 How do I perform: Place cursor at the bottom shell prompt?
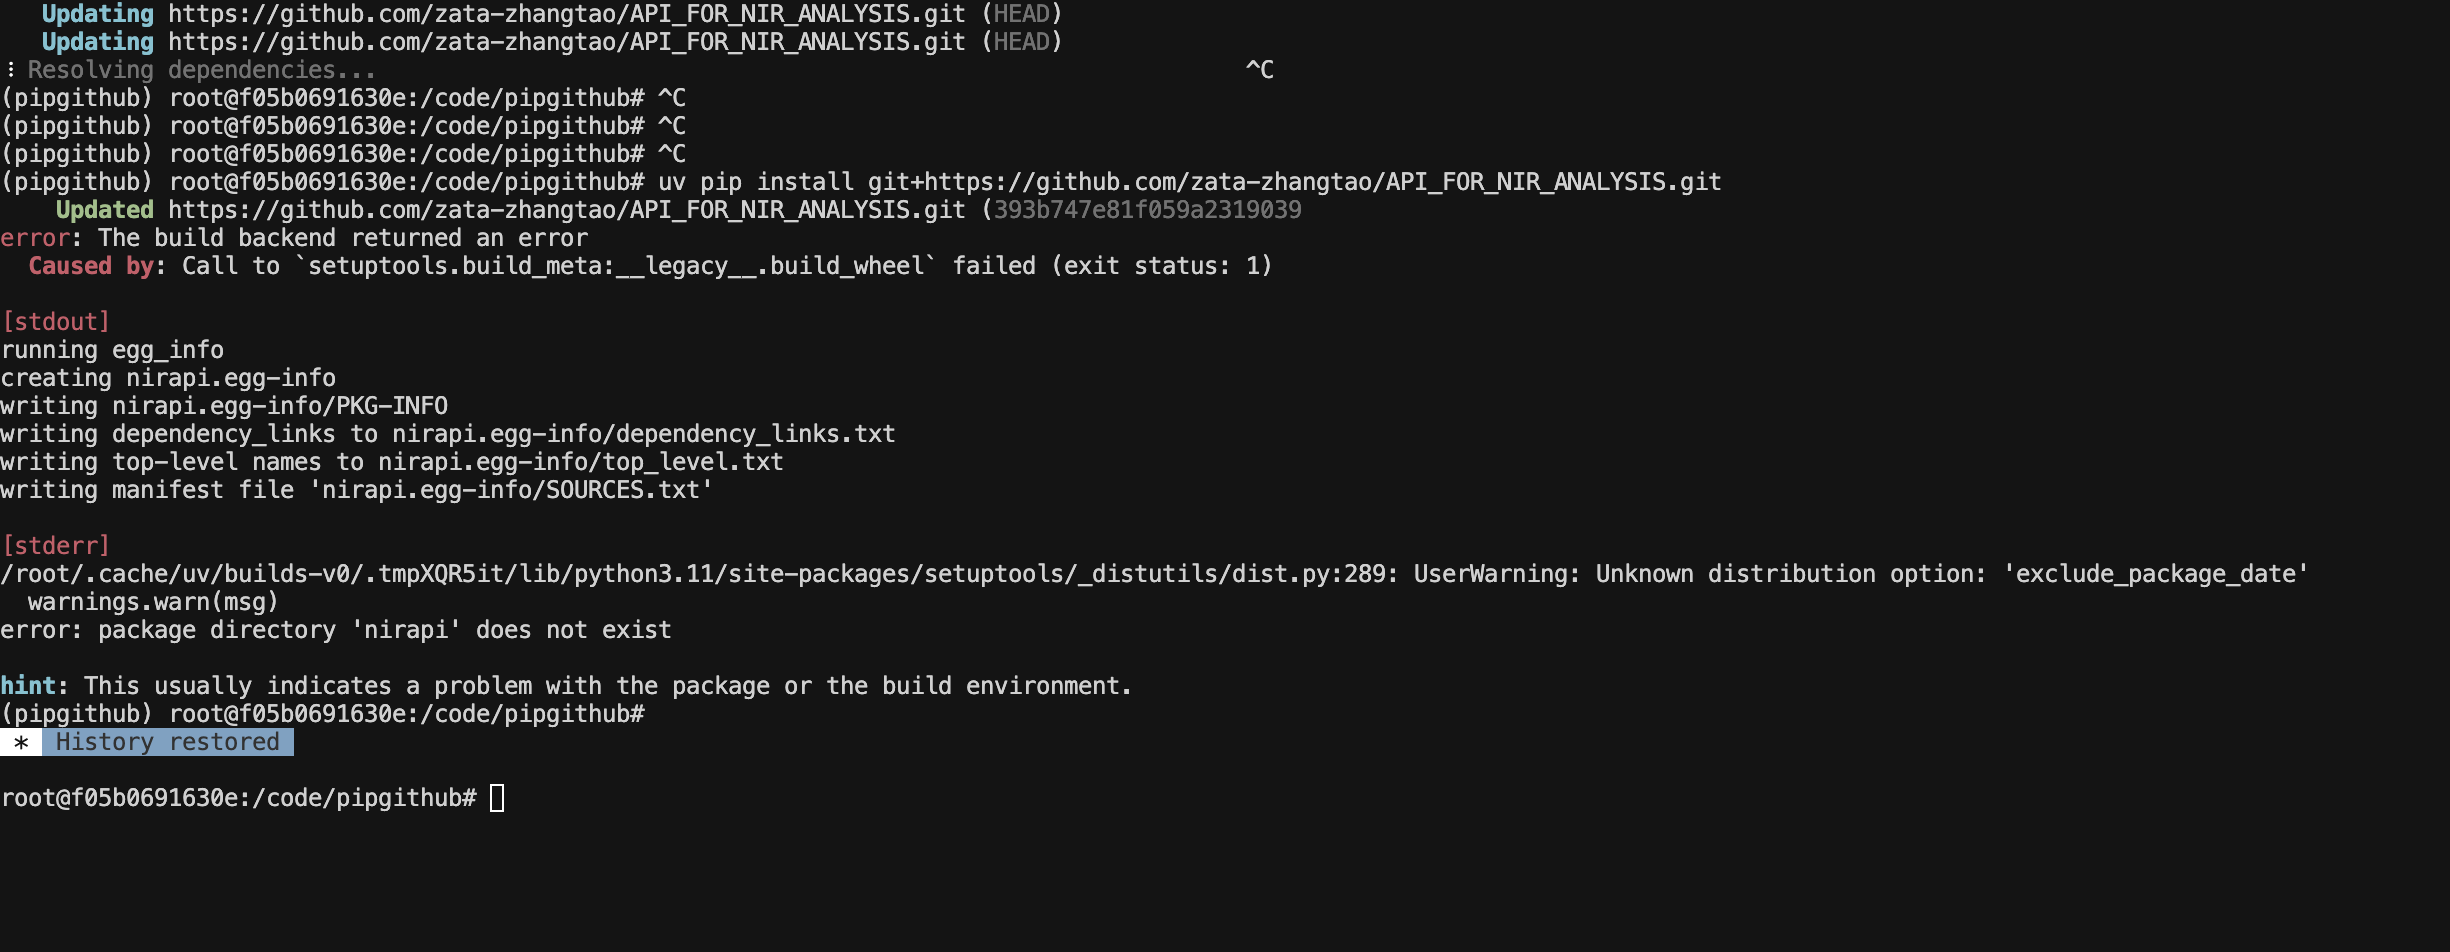point(497,798)
